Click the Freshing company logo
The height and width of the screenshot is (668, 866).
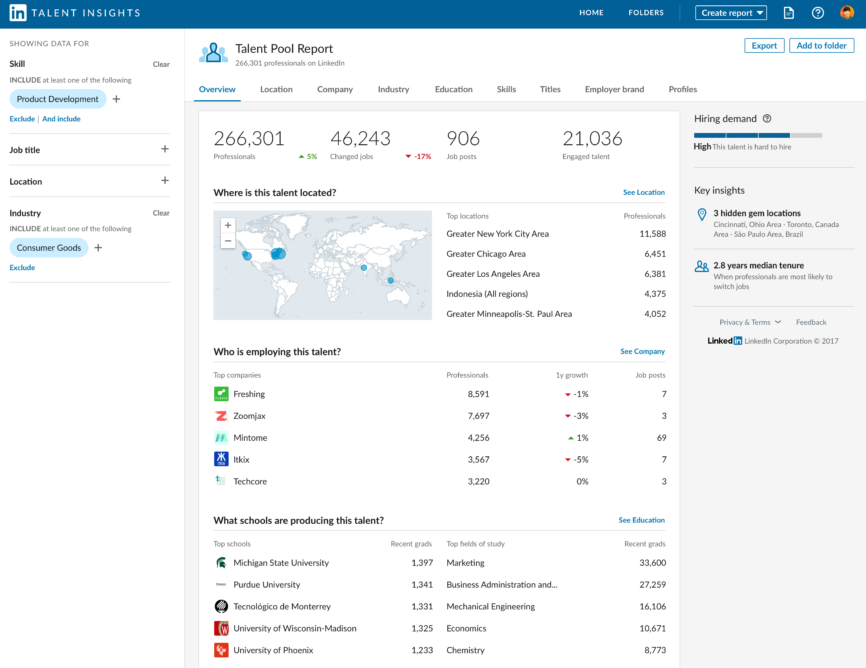tap(221, 394)
